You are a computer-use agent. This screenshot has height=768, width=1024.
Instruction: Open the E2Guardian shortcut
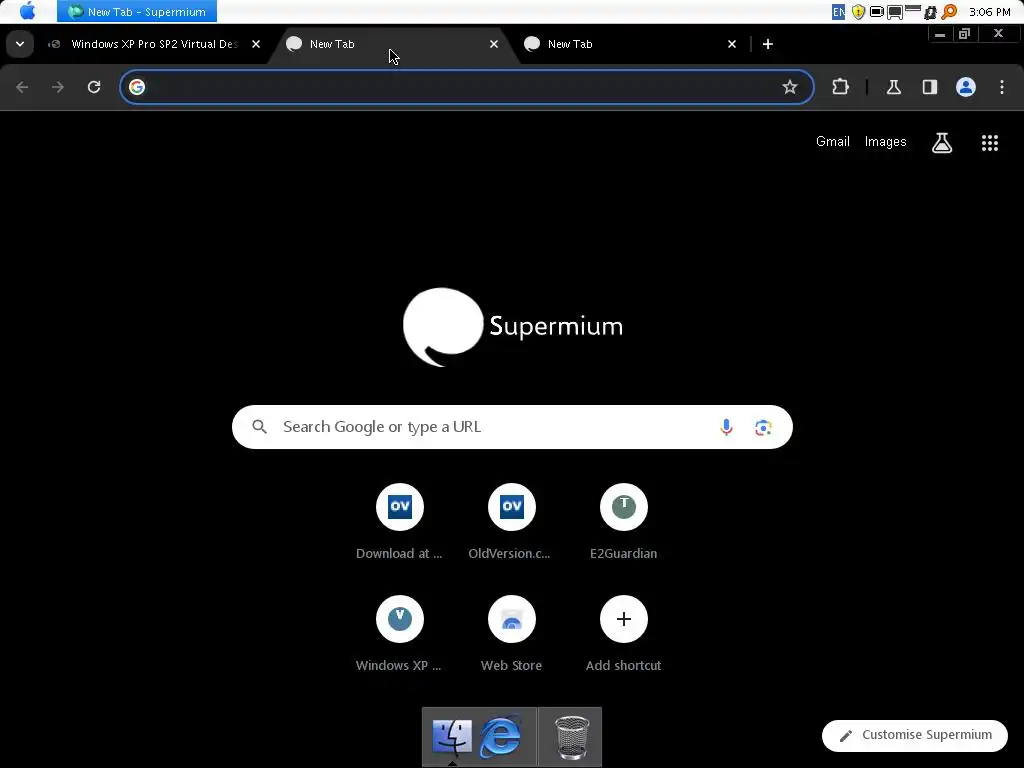click(x=624, y=522)
